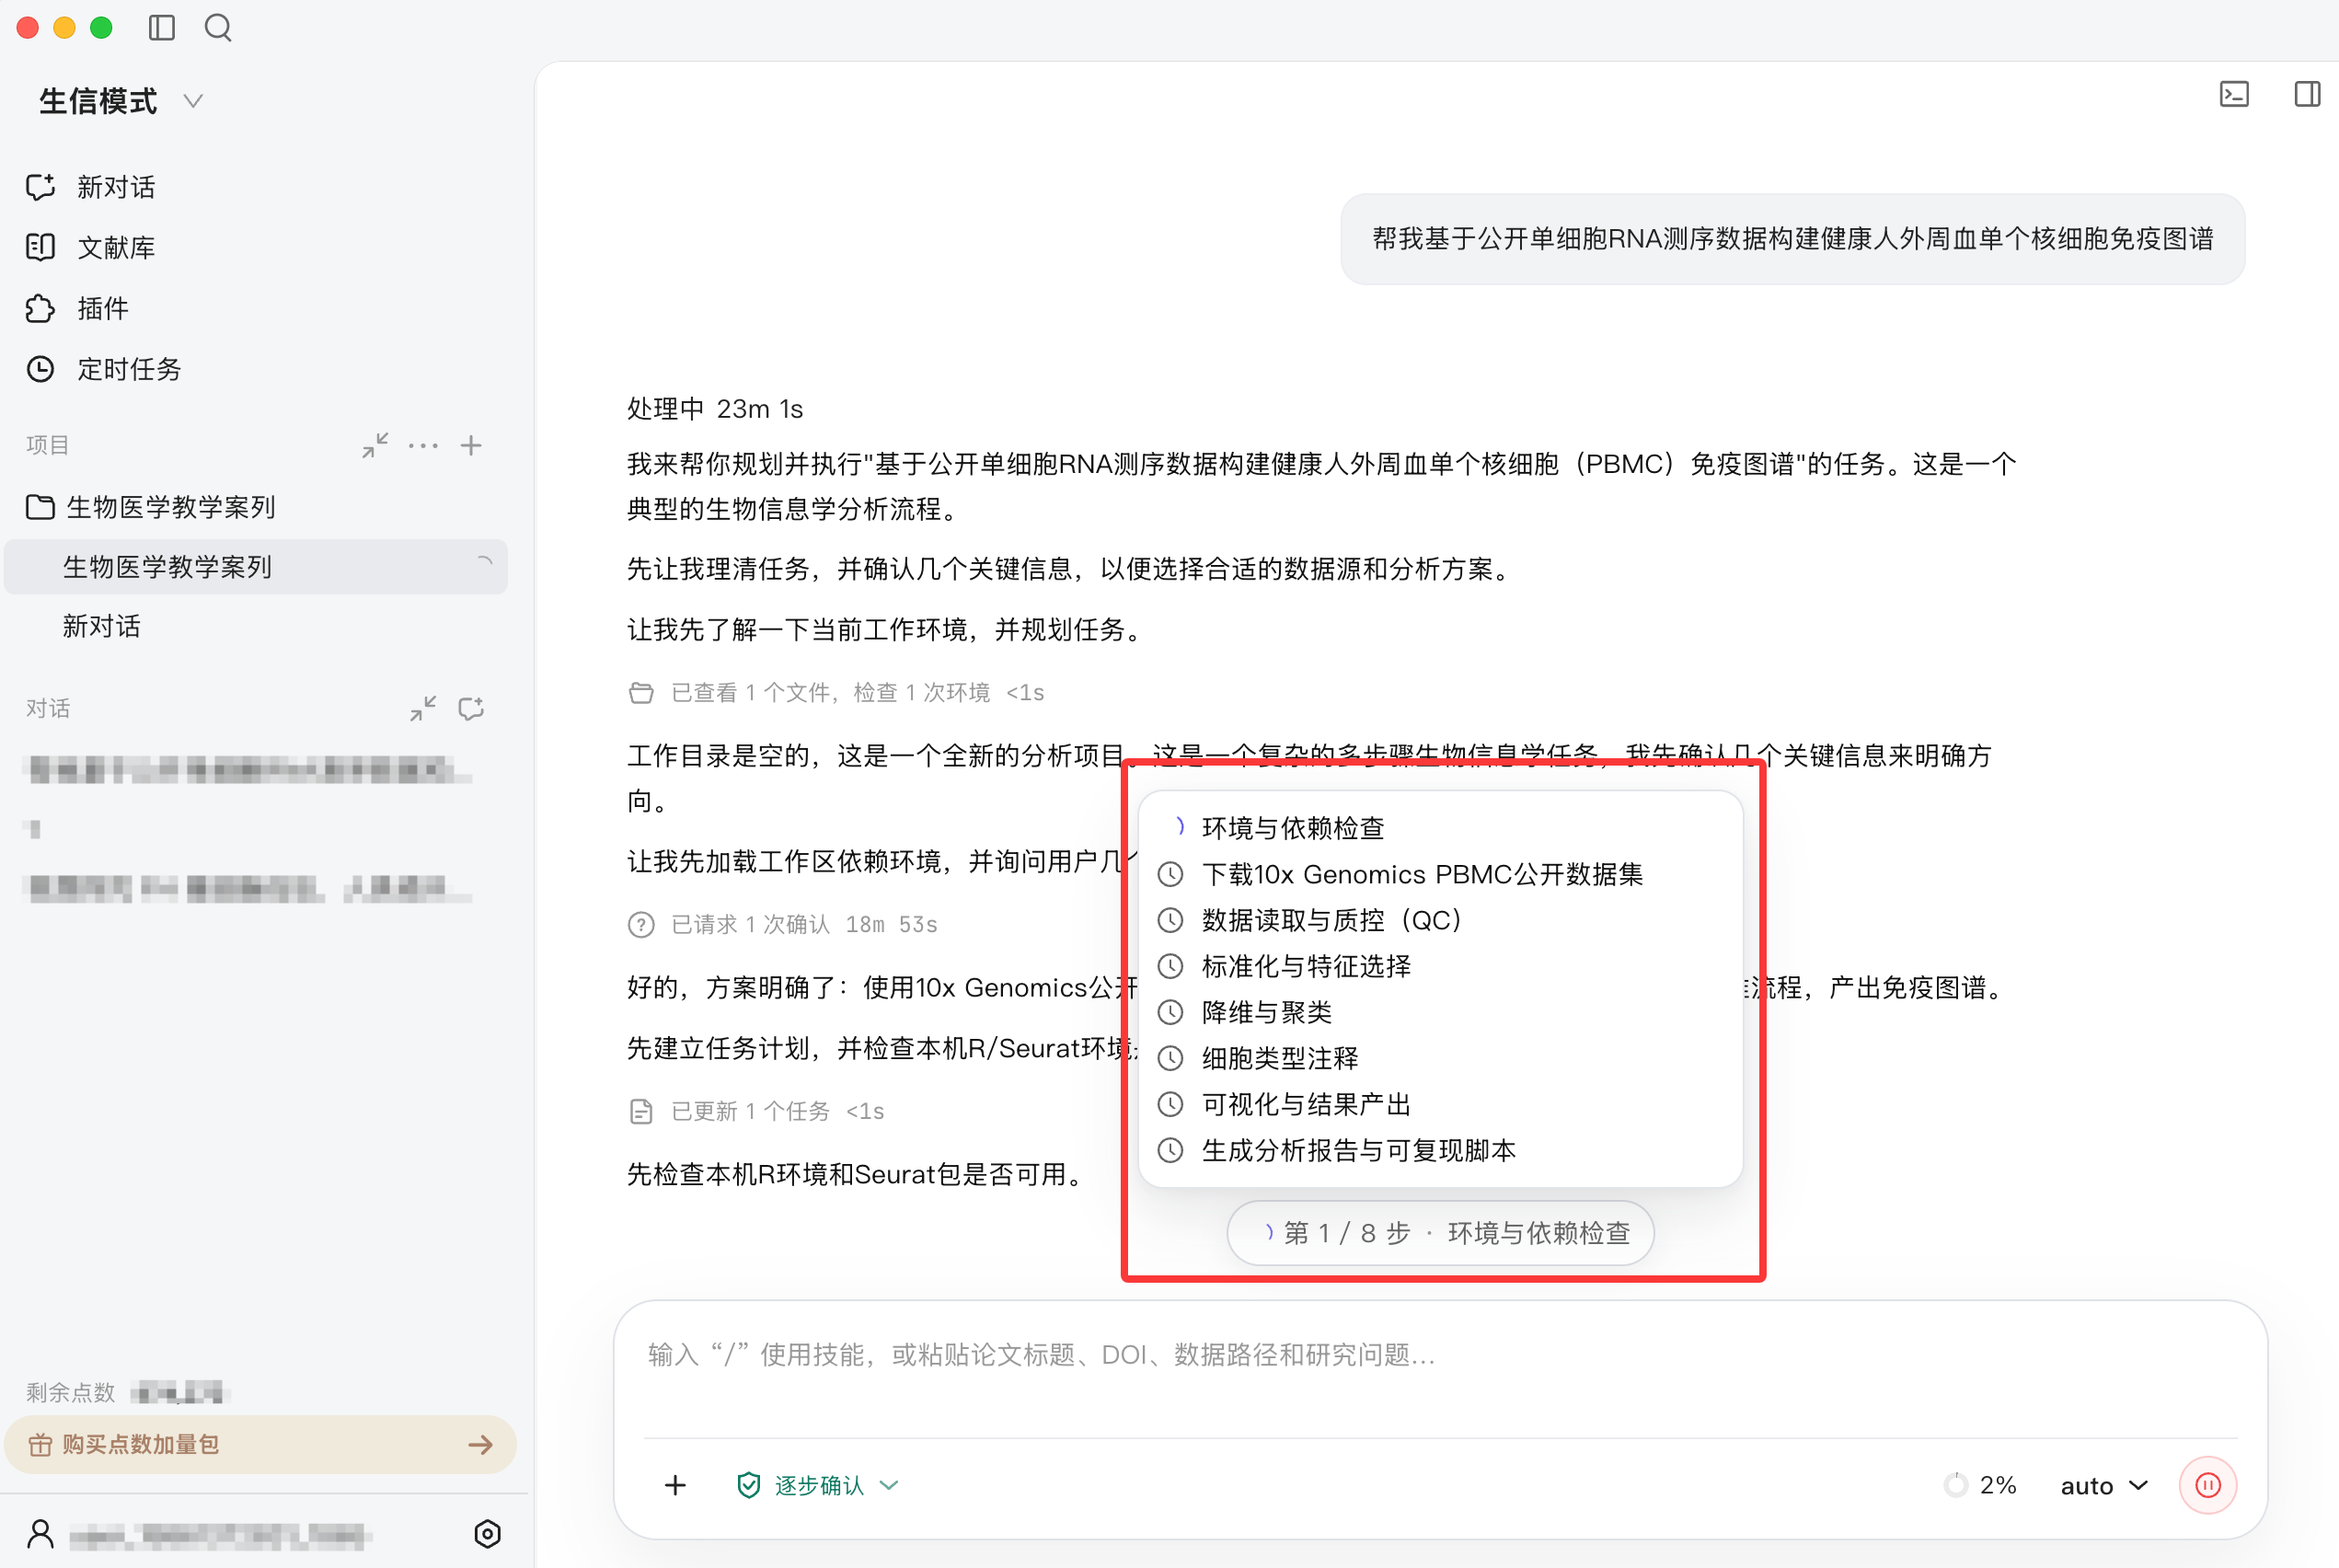Click 购买点数加量包 button
This screenshot has width=2339, height=1568.
[260, 1444]
